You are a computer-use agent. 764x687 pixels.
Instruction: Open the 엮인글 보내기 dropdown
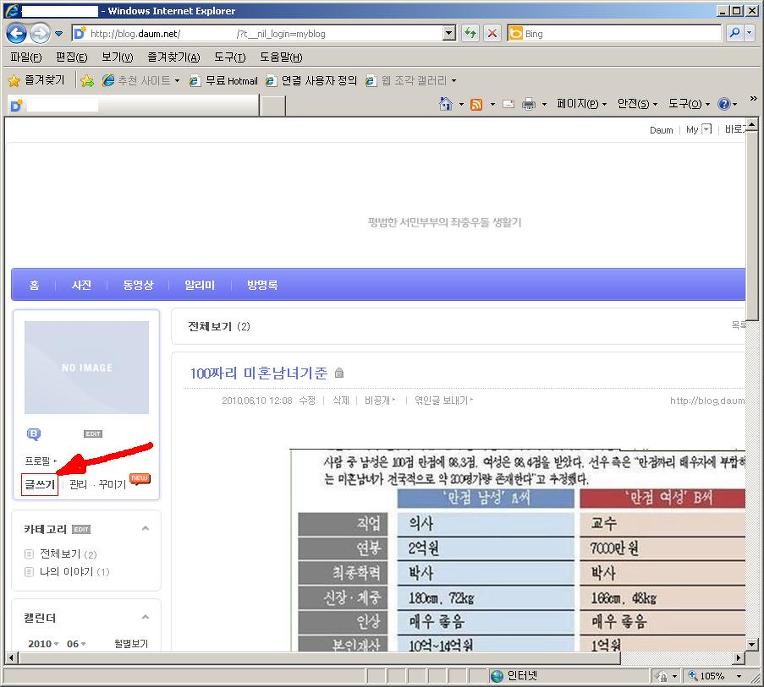click(443, 401)
